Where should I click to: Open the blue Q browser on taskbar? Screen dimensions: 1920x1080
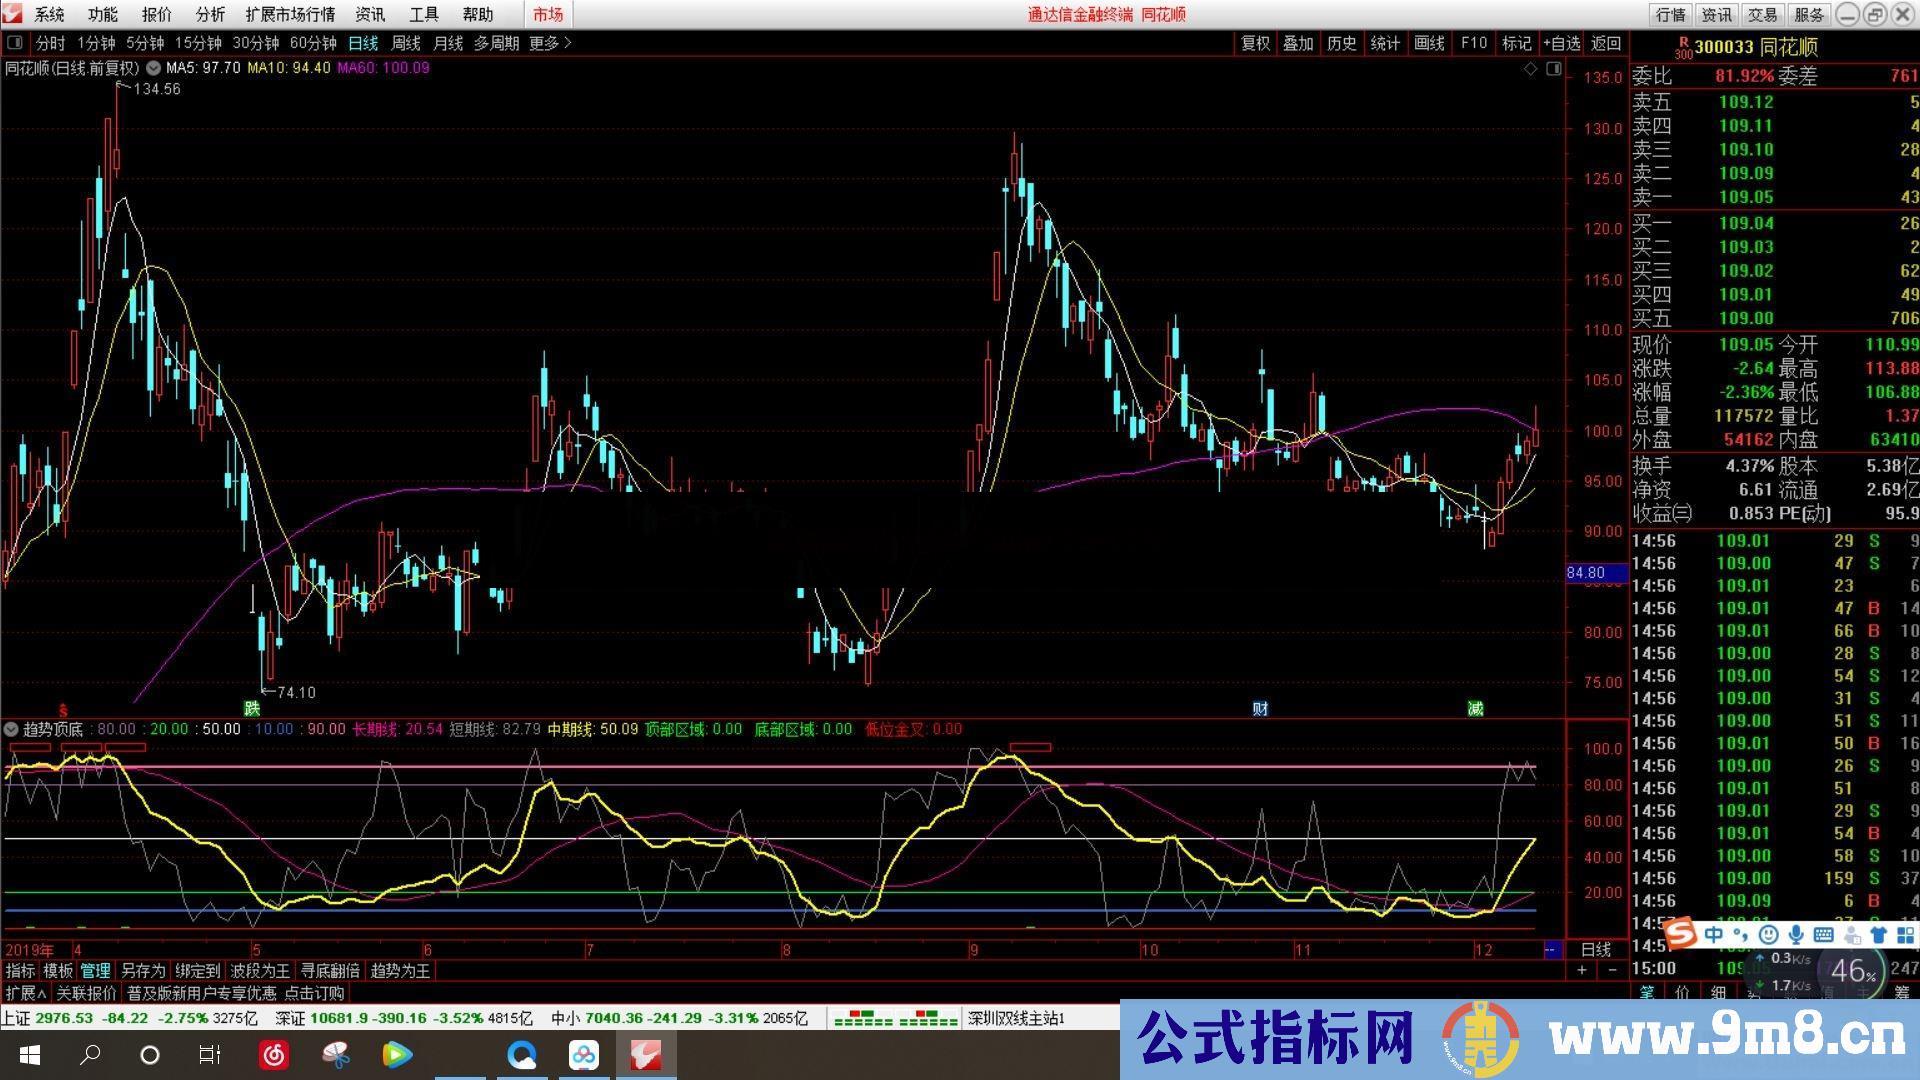tap(522, 1055)
